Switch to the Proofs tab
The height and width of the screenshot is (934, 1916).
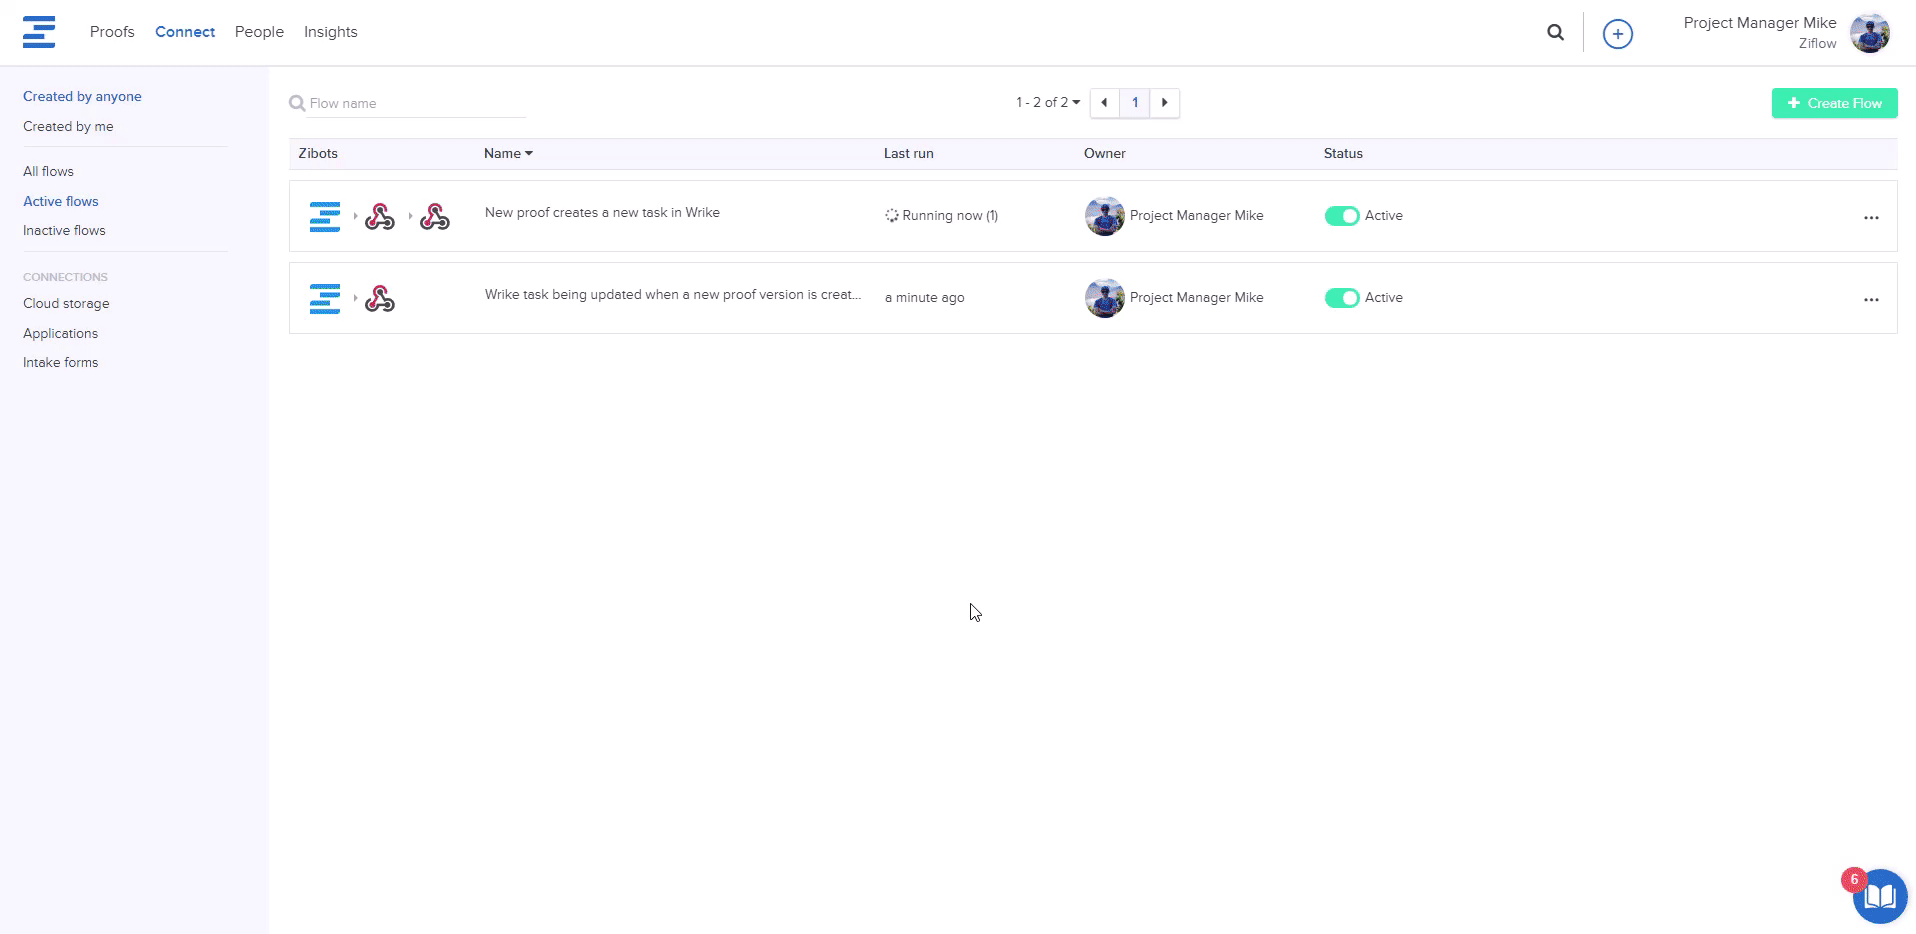point(112,32)
